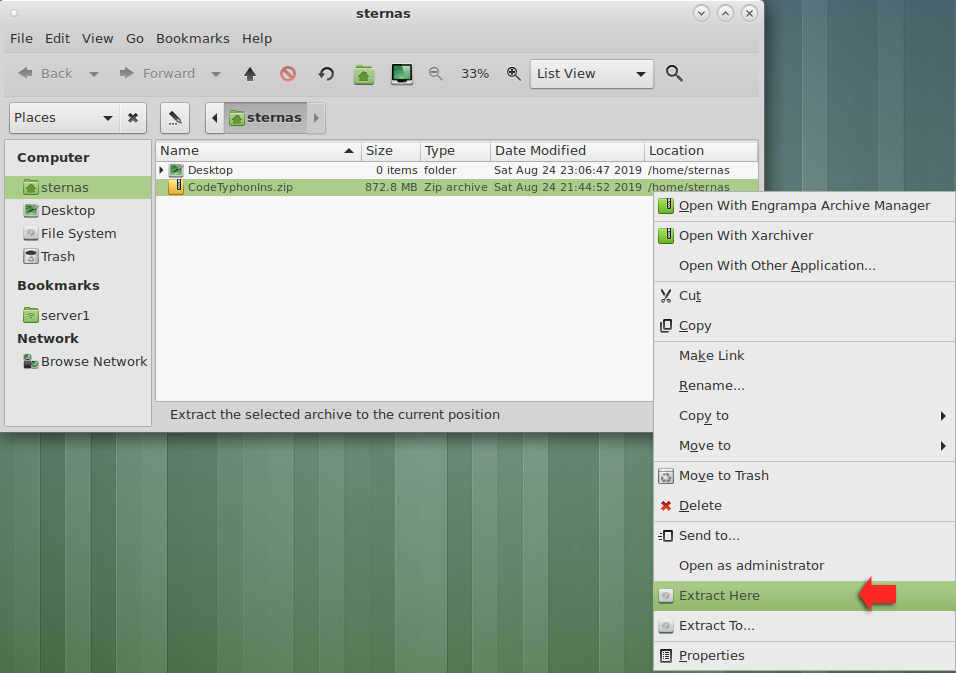Click the path bar left scroll arrow
Image resolution: width=956 pixels, height=673 pixels.
215,118
